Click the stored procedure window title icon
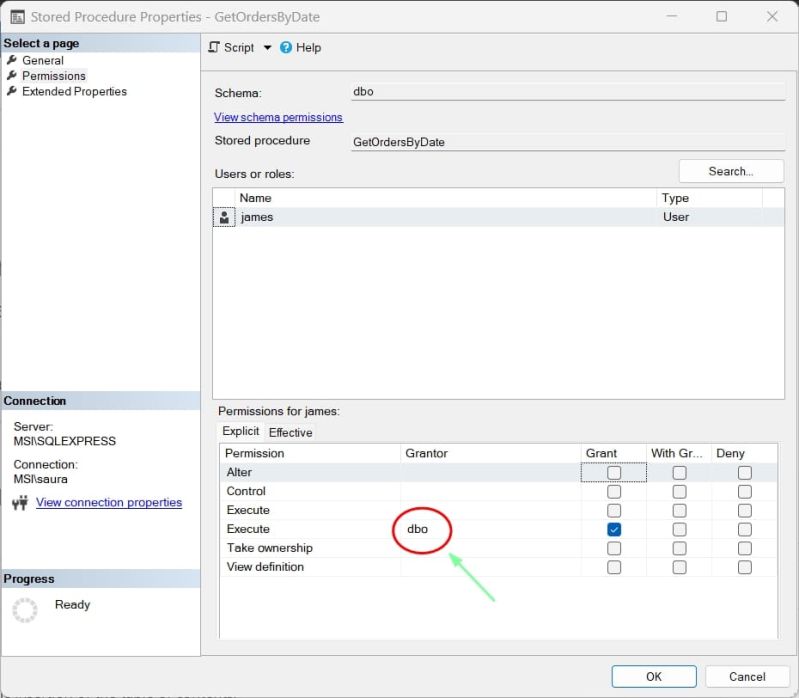Screen dimensions: 799x698 coord(17,17)
